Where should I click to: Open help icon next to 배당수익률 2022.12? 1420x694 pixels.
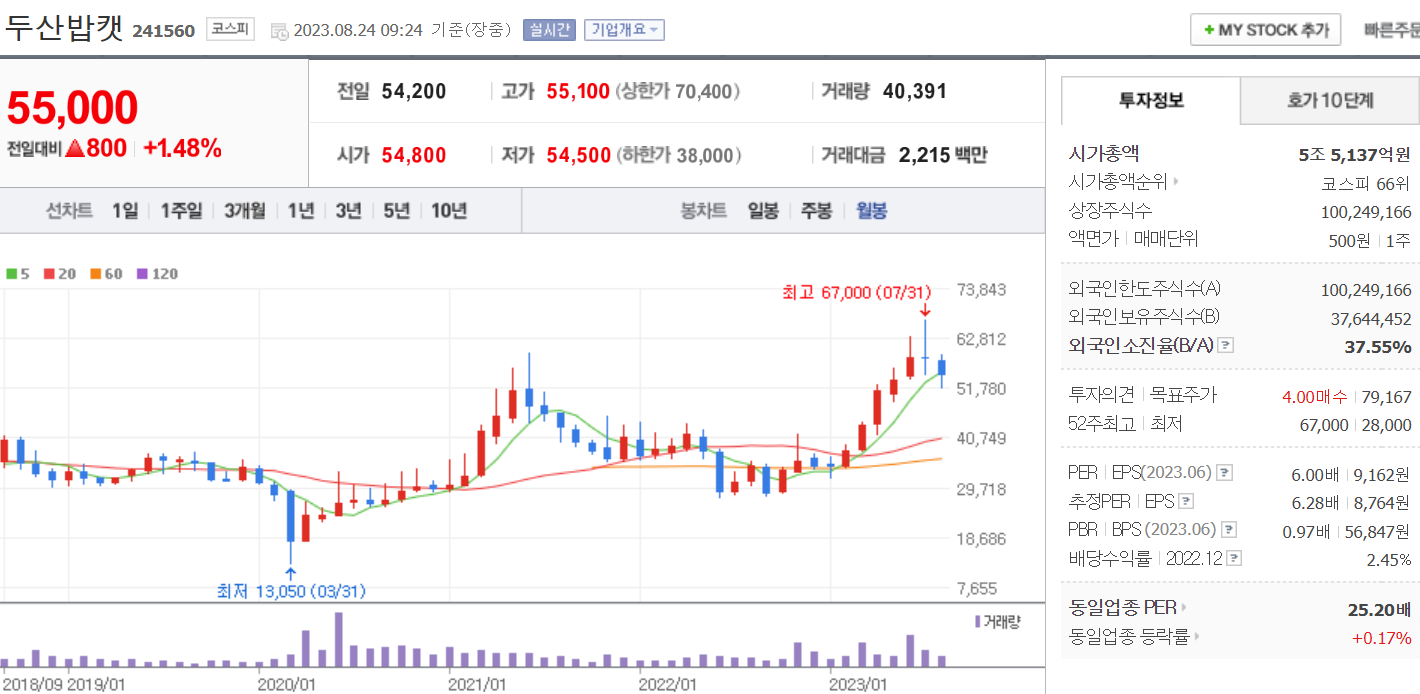tap(1235, 558)
